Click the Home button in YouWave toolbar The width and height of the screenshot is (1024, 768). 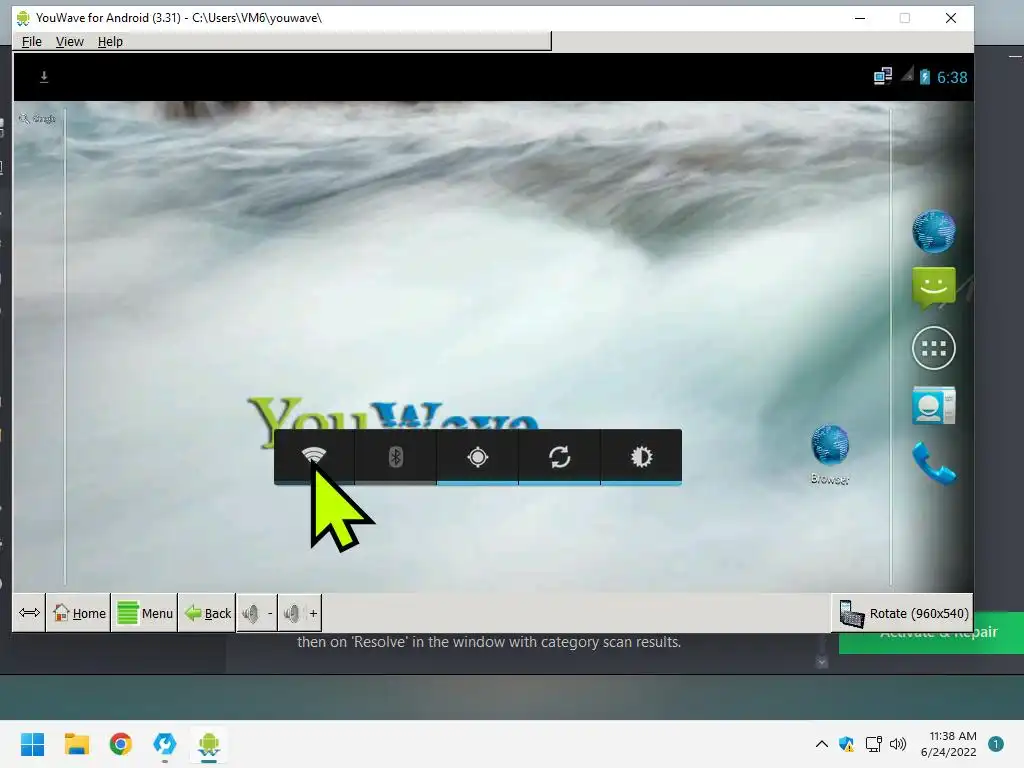[78, 613]
